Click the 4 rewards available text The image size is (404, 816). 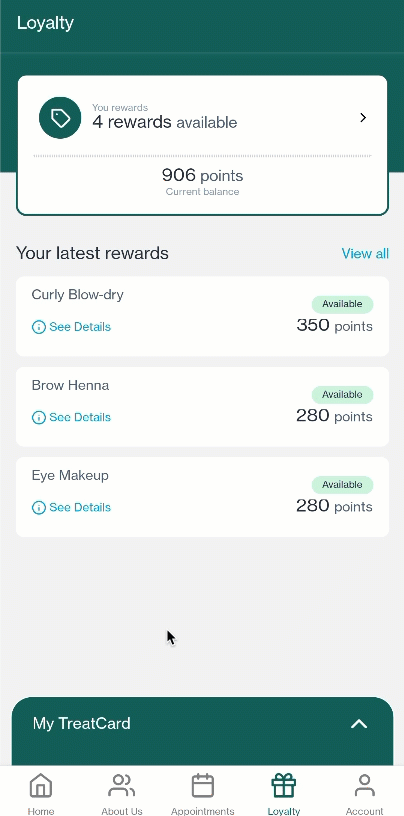(x=165, y=122)
